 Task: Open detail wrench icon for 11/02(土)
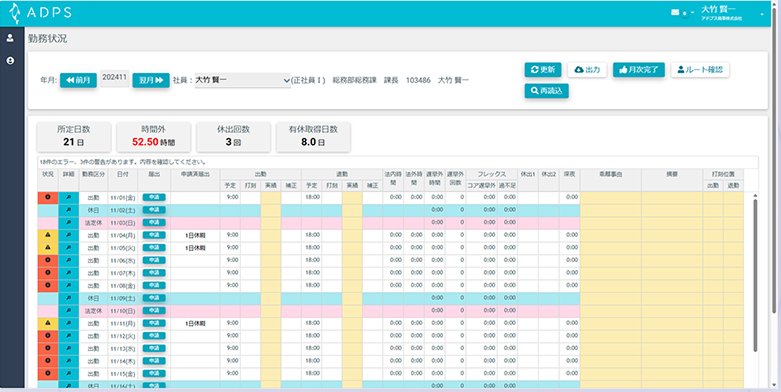(x=68, y=210)
